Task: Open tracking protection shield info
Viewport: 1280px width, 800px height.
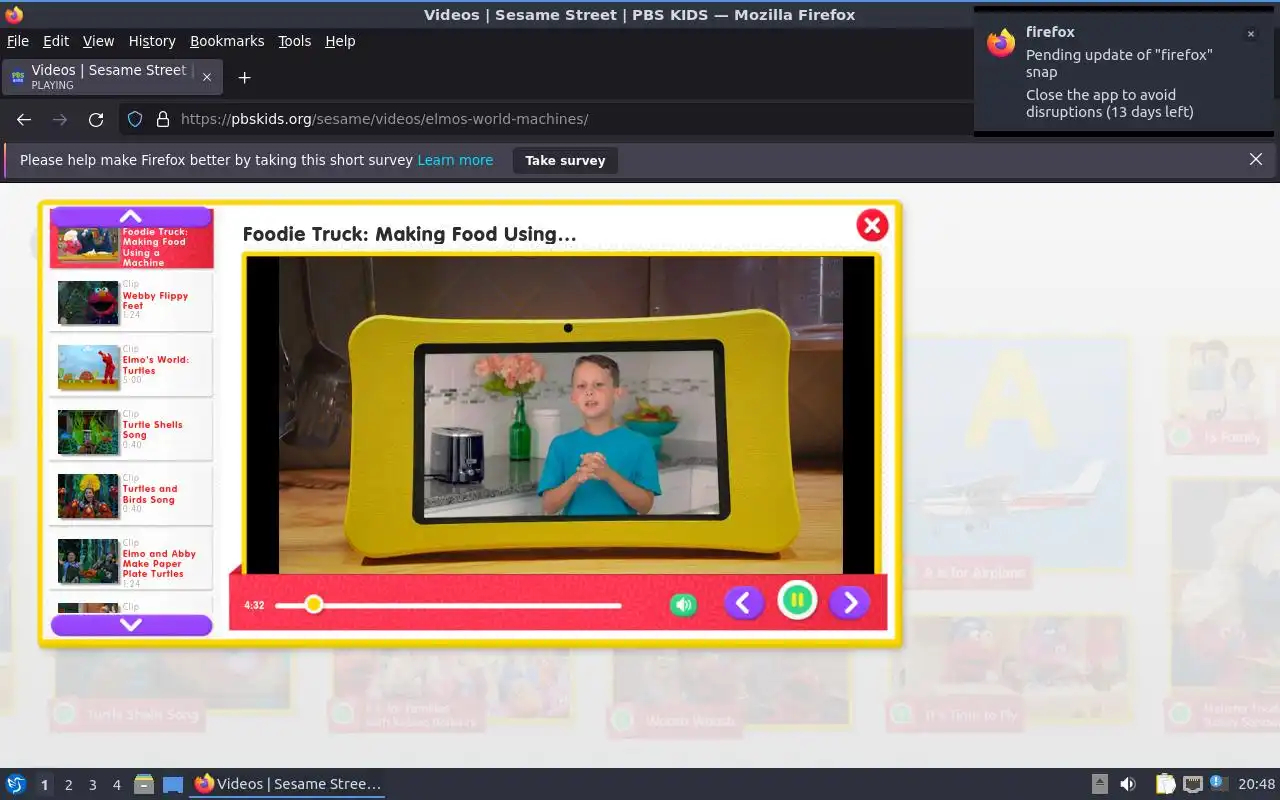Action: (x=135, y=119)
